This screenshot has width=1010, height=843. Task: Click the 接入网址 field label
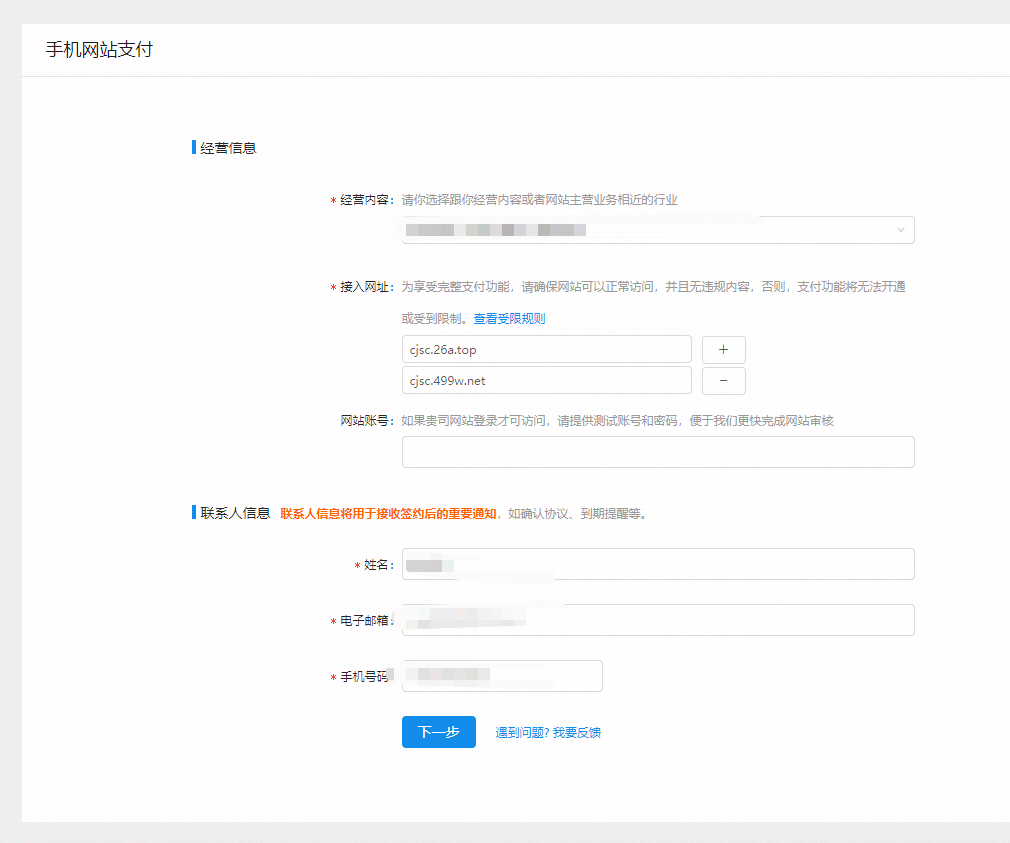coord(366,287)
